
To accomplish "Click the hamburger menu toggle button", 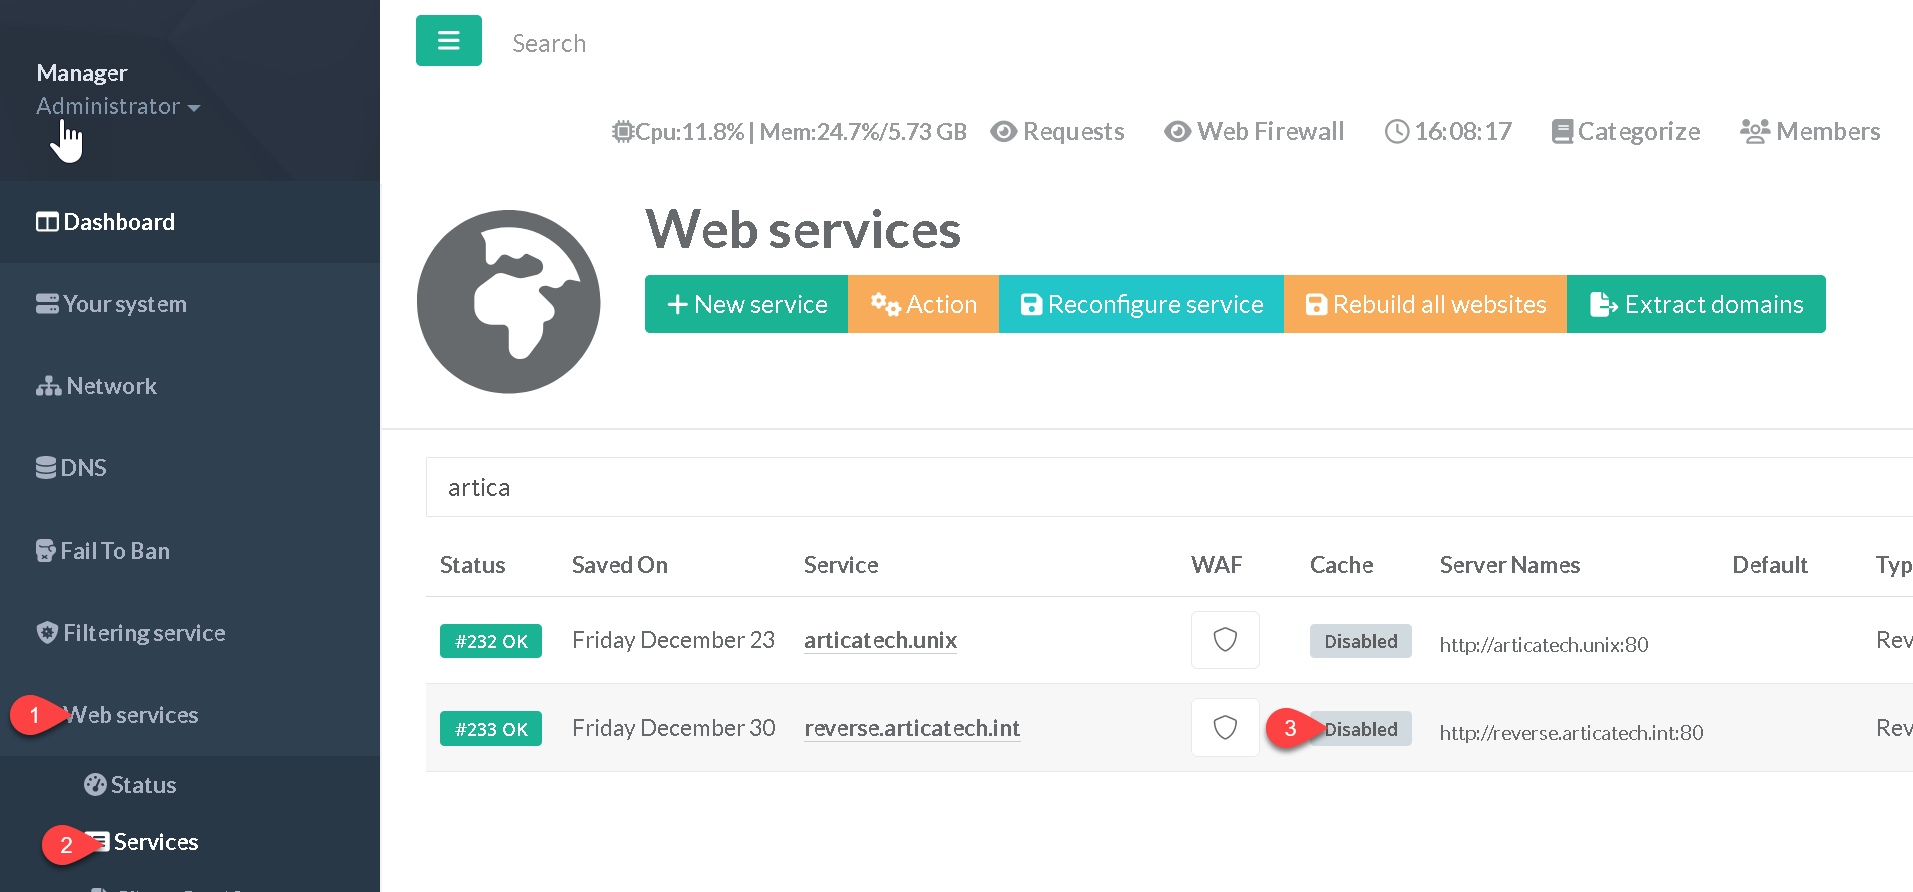I will tap(448, 41).
